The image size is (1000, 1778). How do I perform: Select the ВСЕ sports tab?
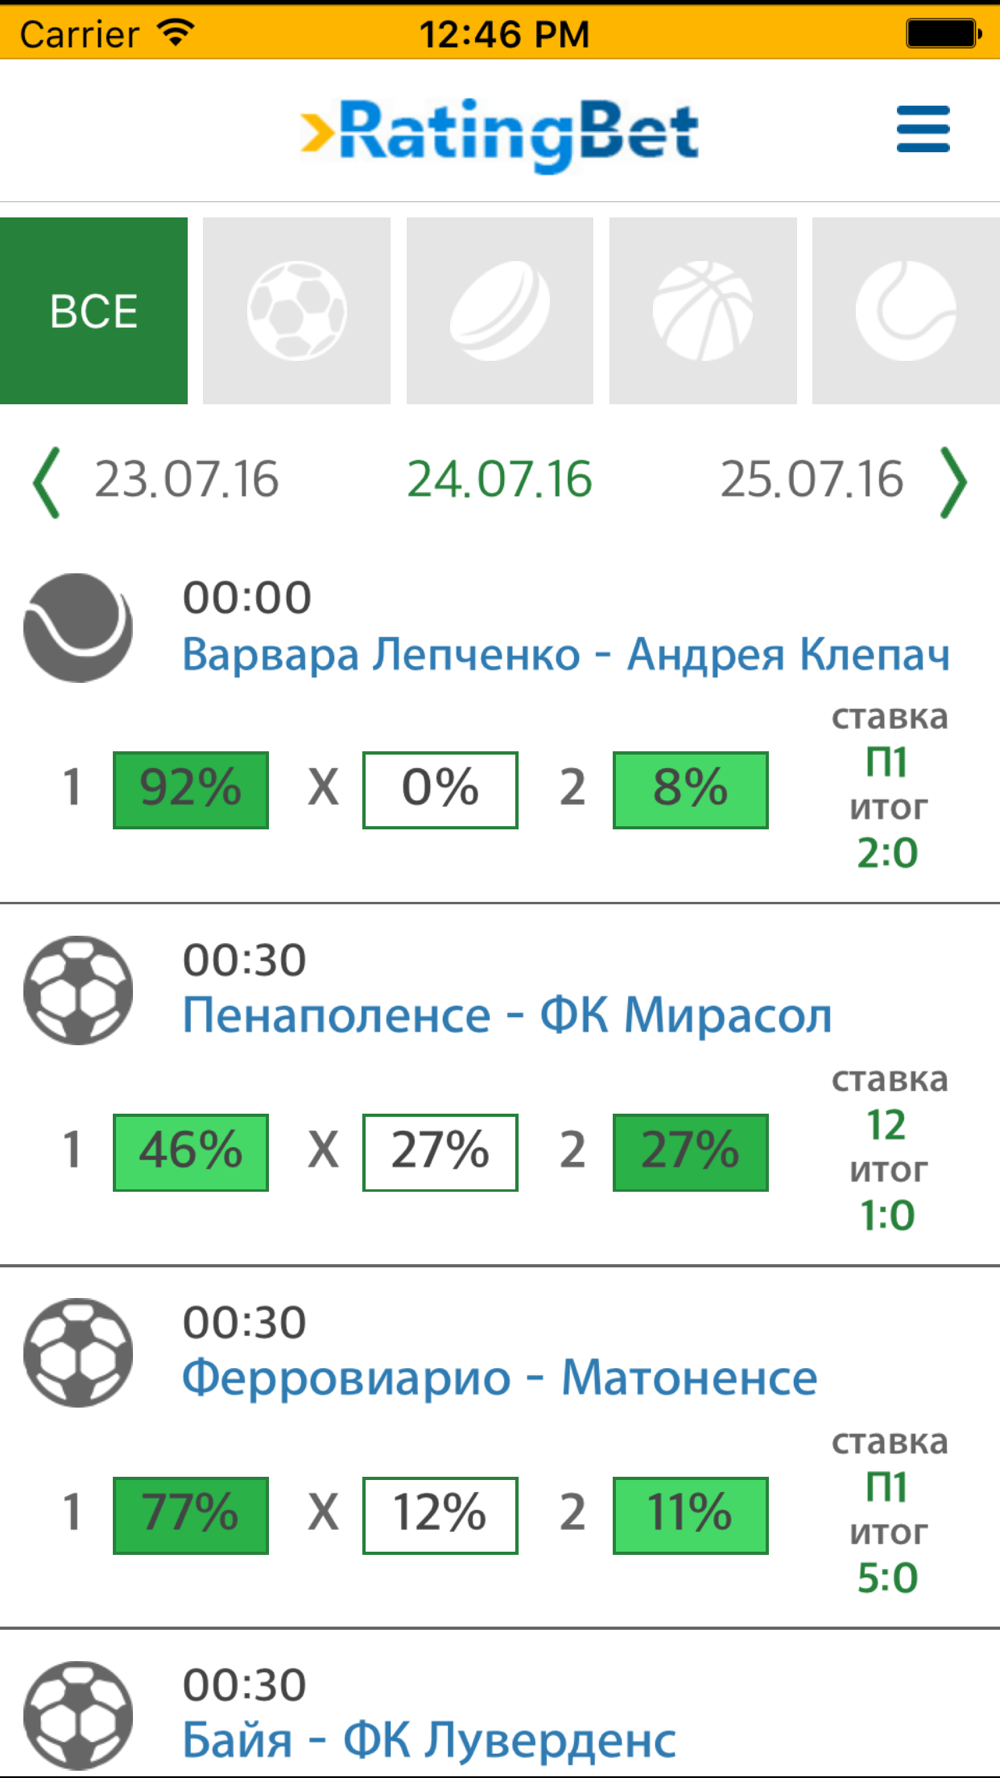94,311
